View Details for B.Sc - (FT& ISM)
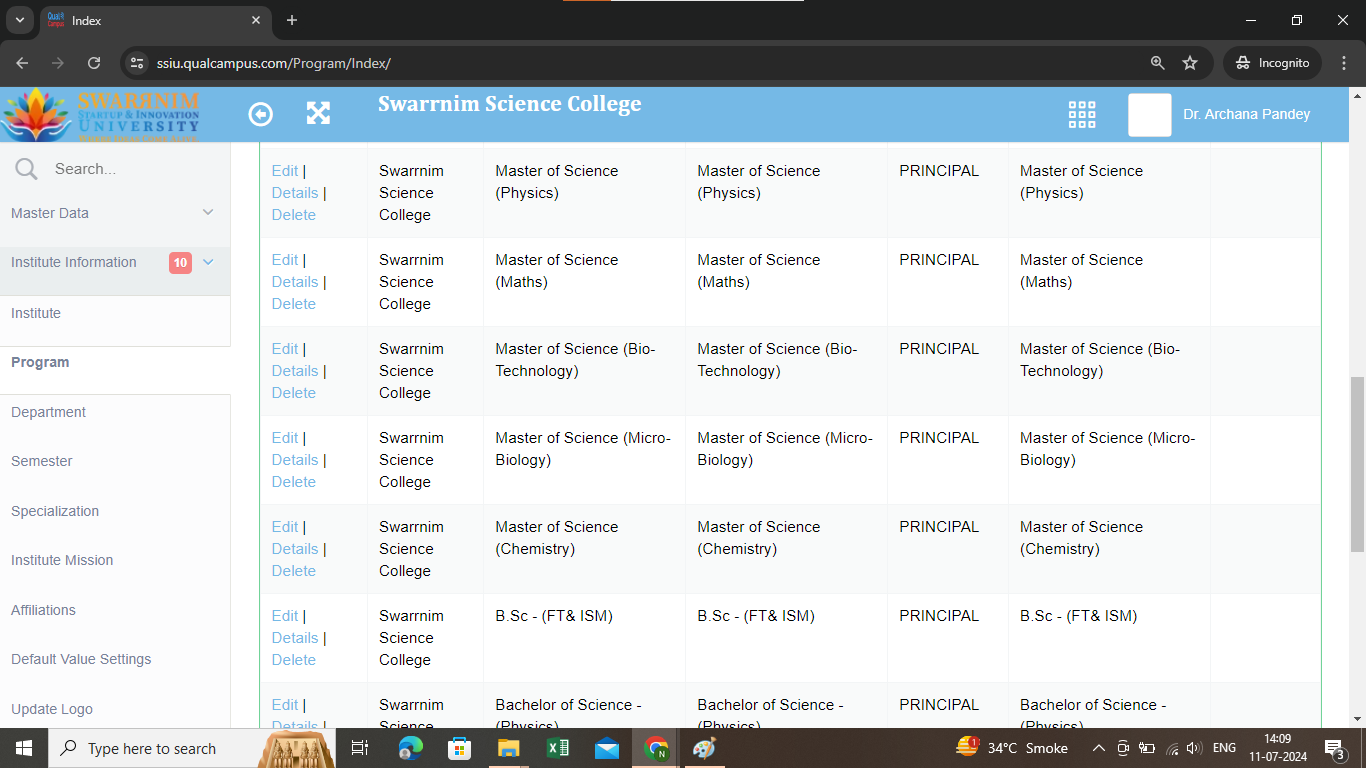1366x768 pixels. 295,638
